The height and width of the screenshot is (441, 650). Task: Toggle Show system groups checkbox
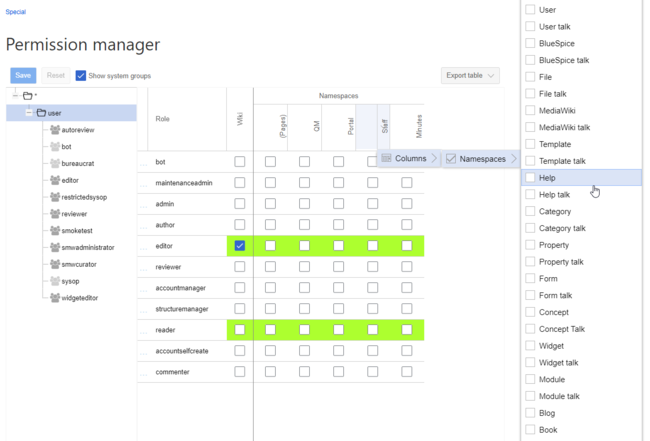click(81, 76)
